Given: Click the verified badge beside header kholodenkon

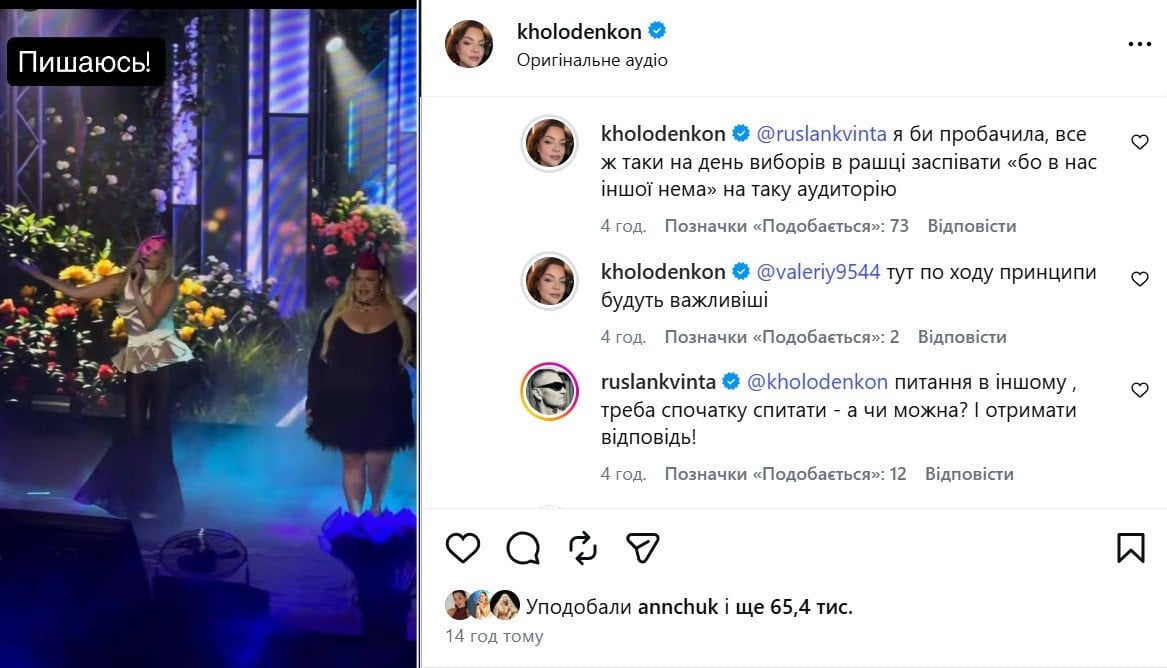Looking at the screenshot, I should pos(657,31).
